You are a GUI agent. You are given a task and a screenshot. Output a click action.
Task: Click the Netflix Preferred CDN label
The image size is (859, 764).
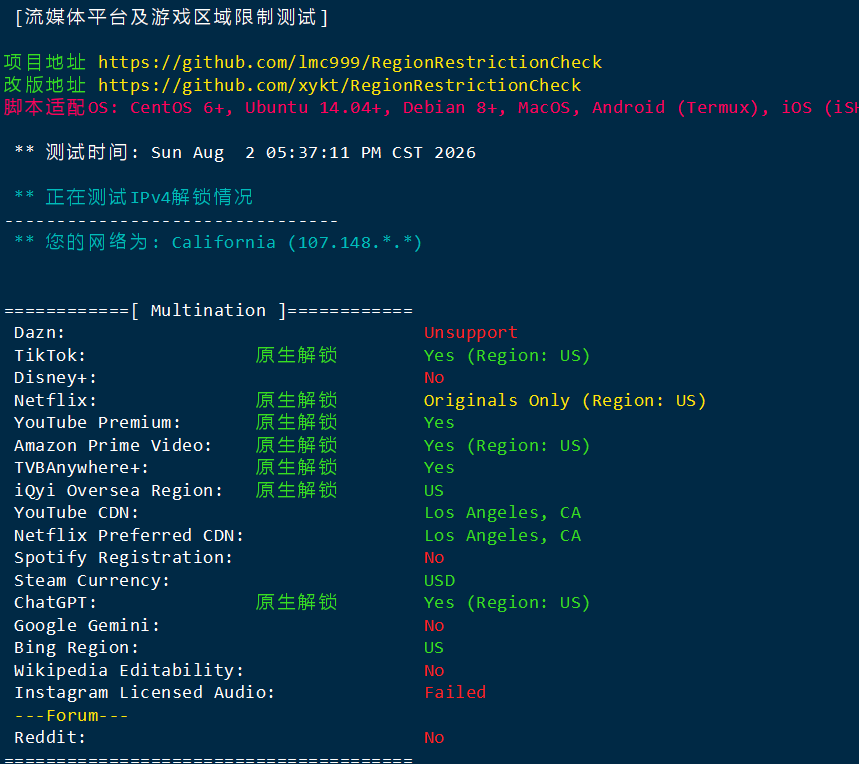pos(129,535)
